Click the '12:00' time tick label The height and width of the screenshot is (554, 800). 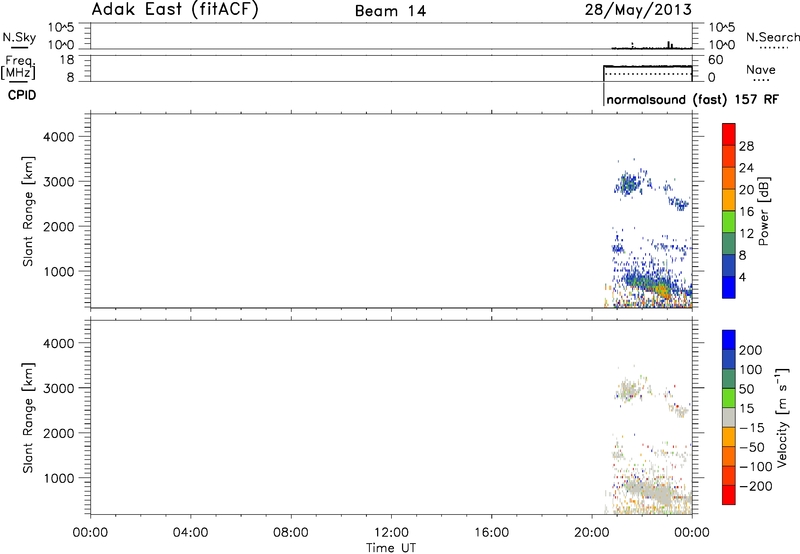coord(391,533)
